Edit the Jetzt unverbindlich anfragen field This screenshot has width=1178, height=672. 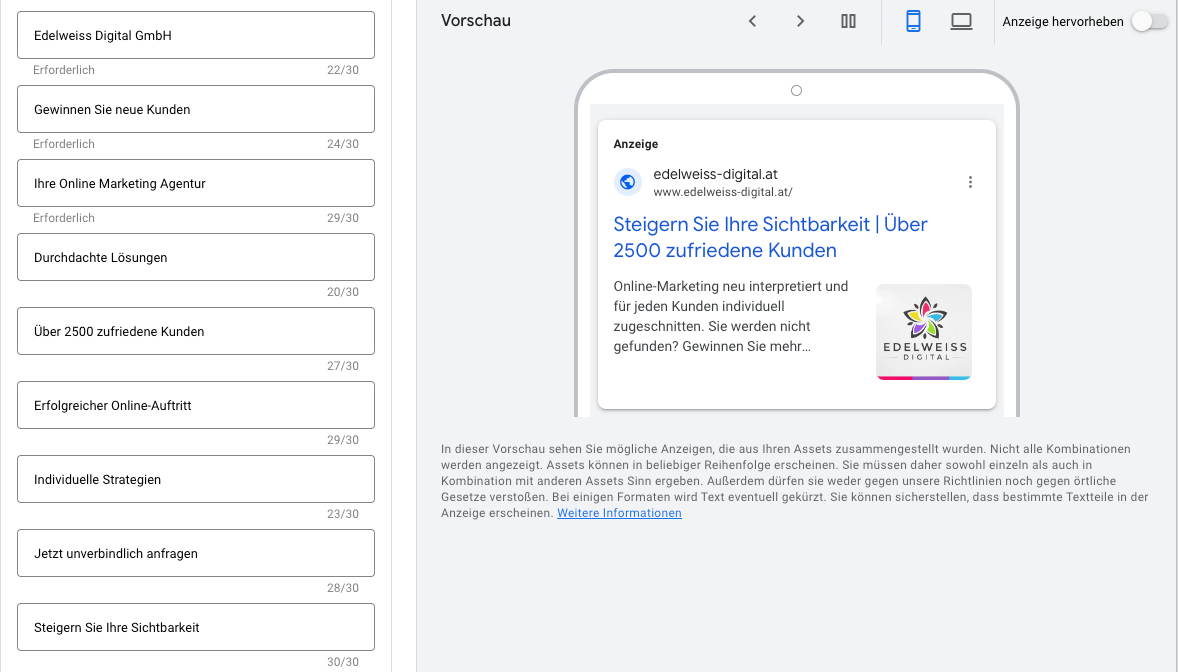click(196, 553)
